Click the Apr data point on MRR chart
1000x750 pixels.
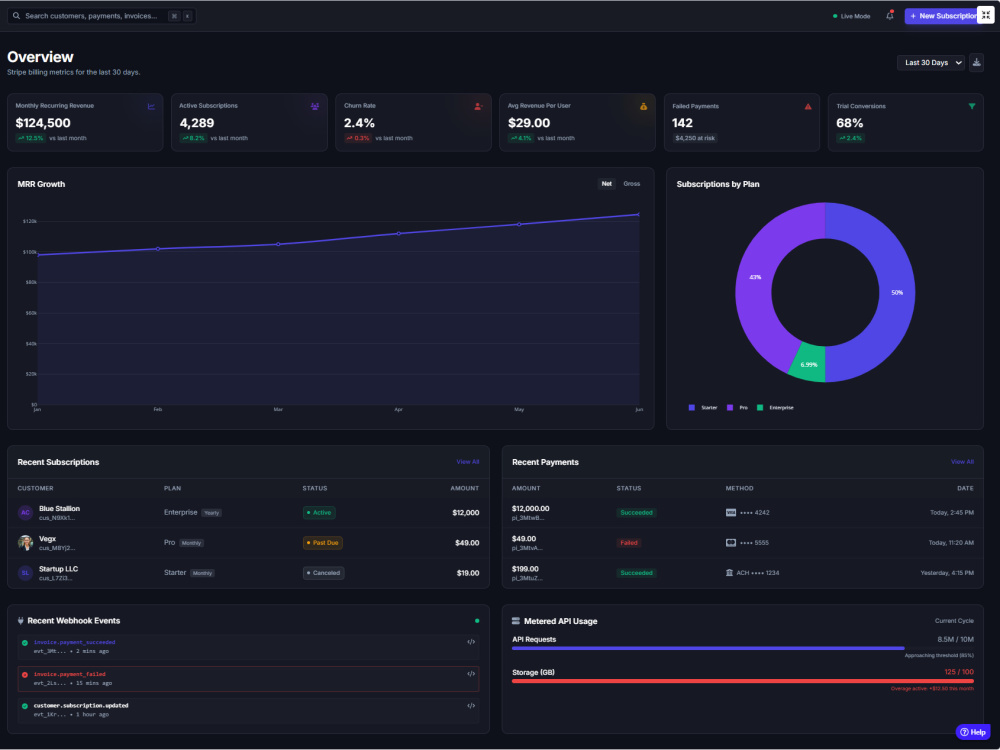(x=399, y=233)
